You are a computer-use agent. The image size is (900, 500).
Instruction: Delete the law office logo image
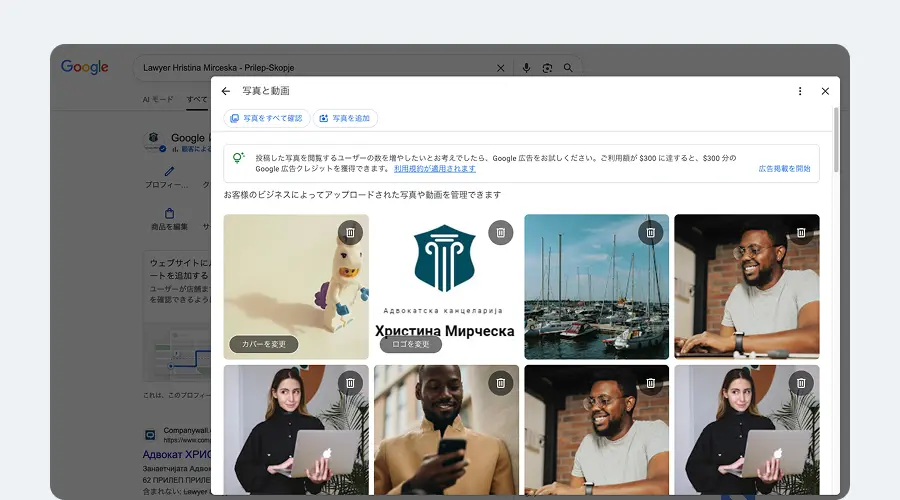[500, 232]
